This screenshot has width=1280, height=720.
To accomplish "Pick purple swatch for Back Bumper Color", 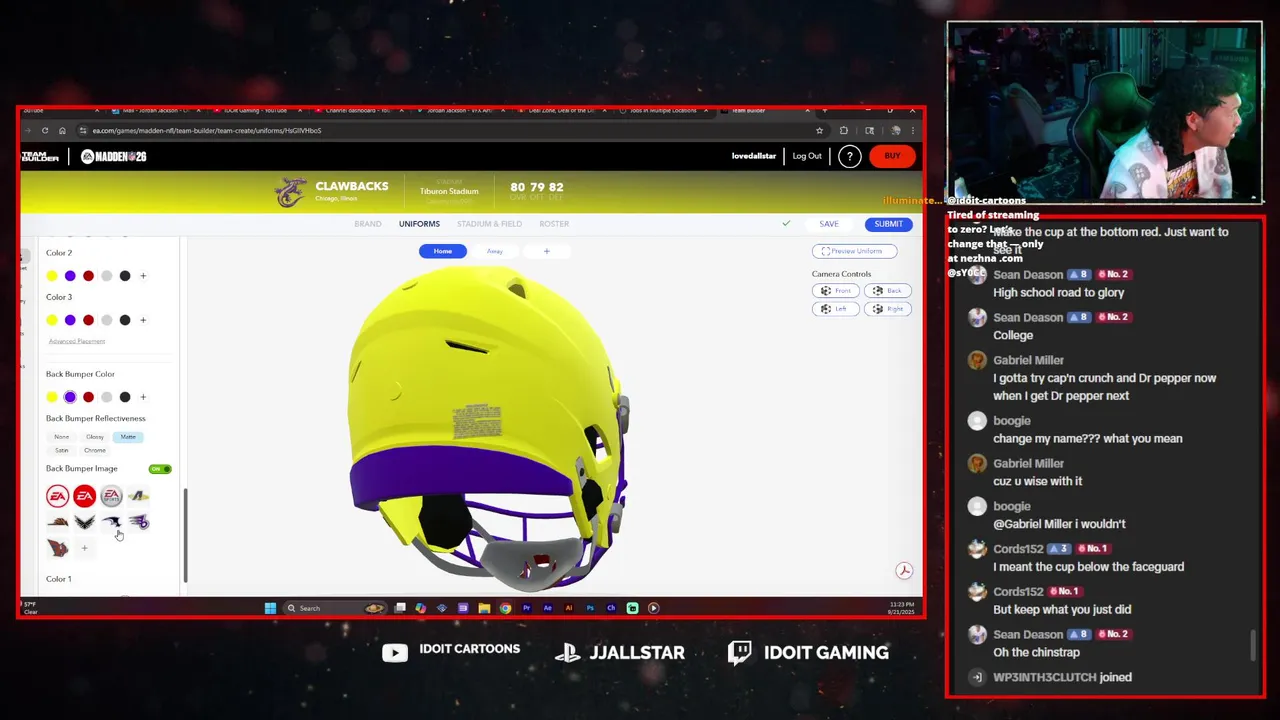I will click(x=70, y=397).
